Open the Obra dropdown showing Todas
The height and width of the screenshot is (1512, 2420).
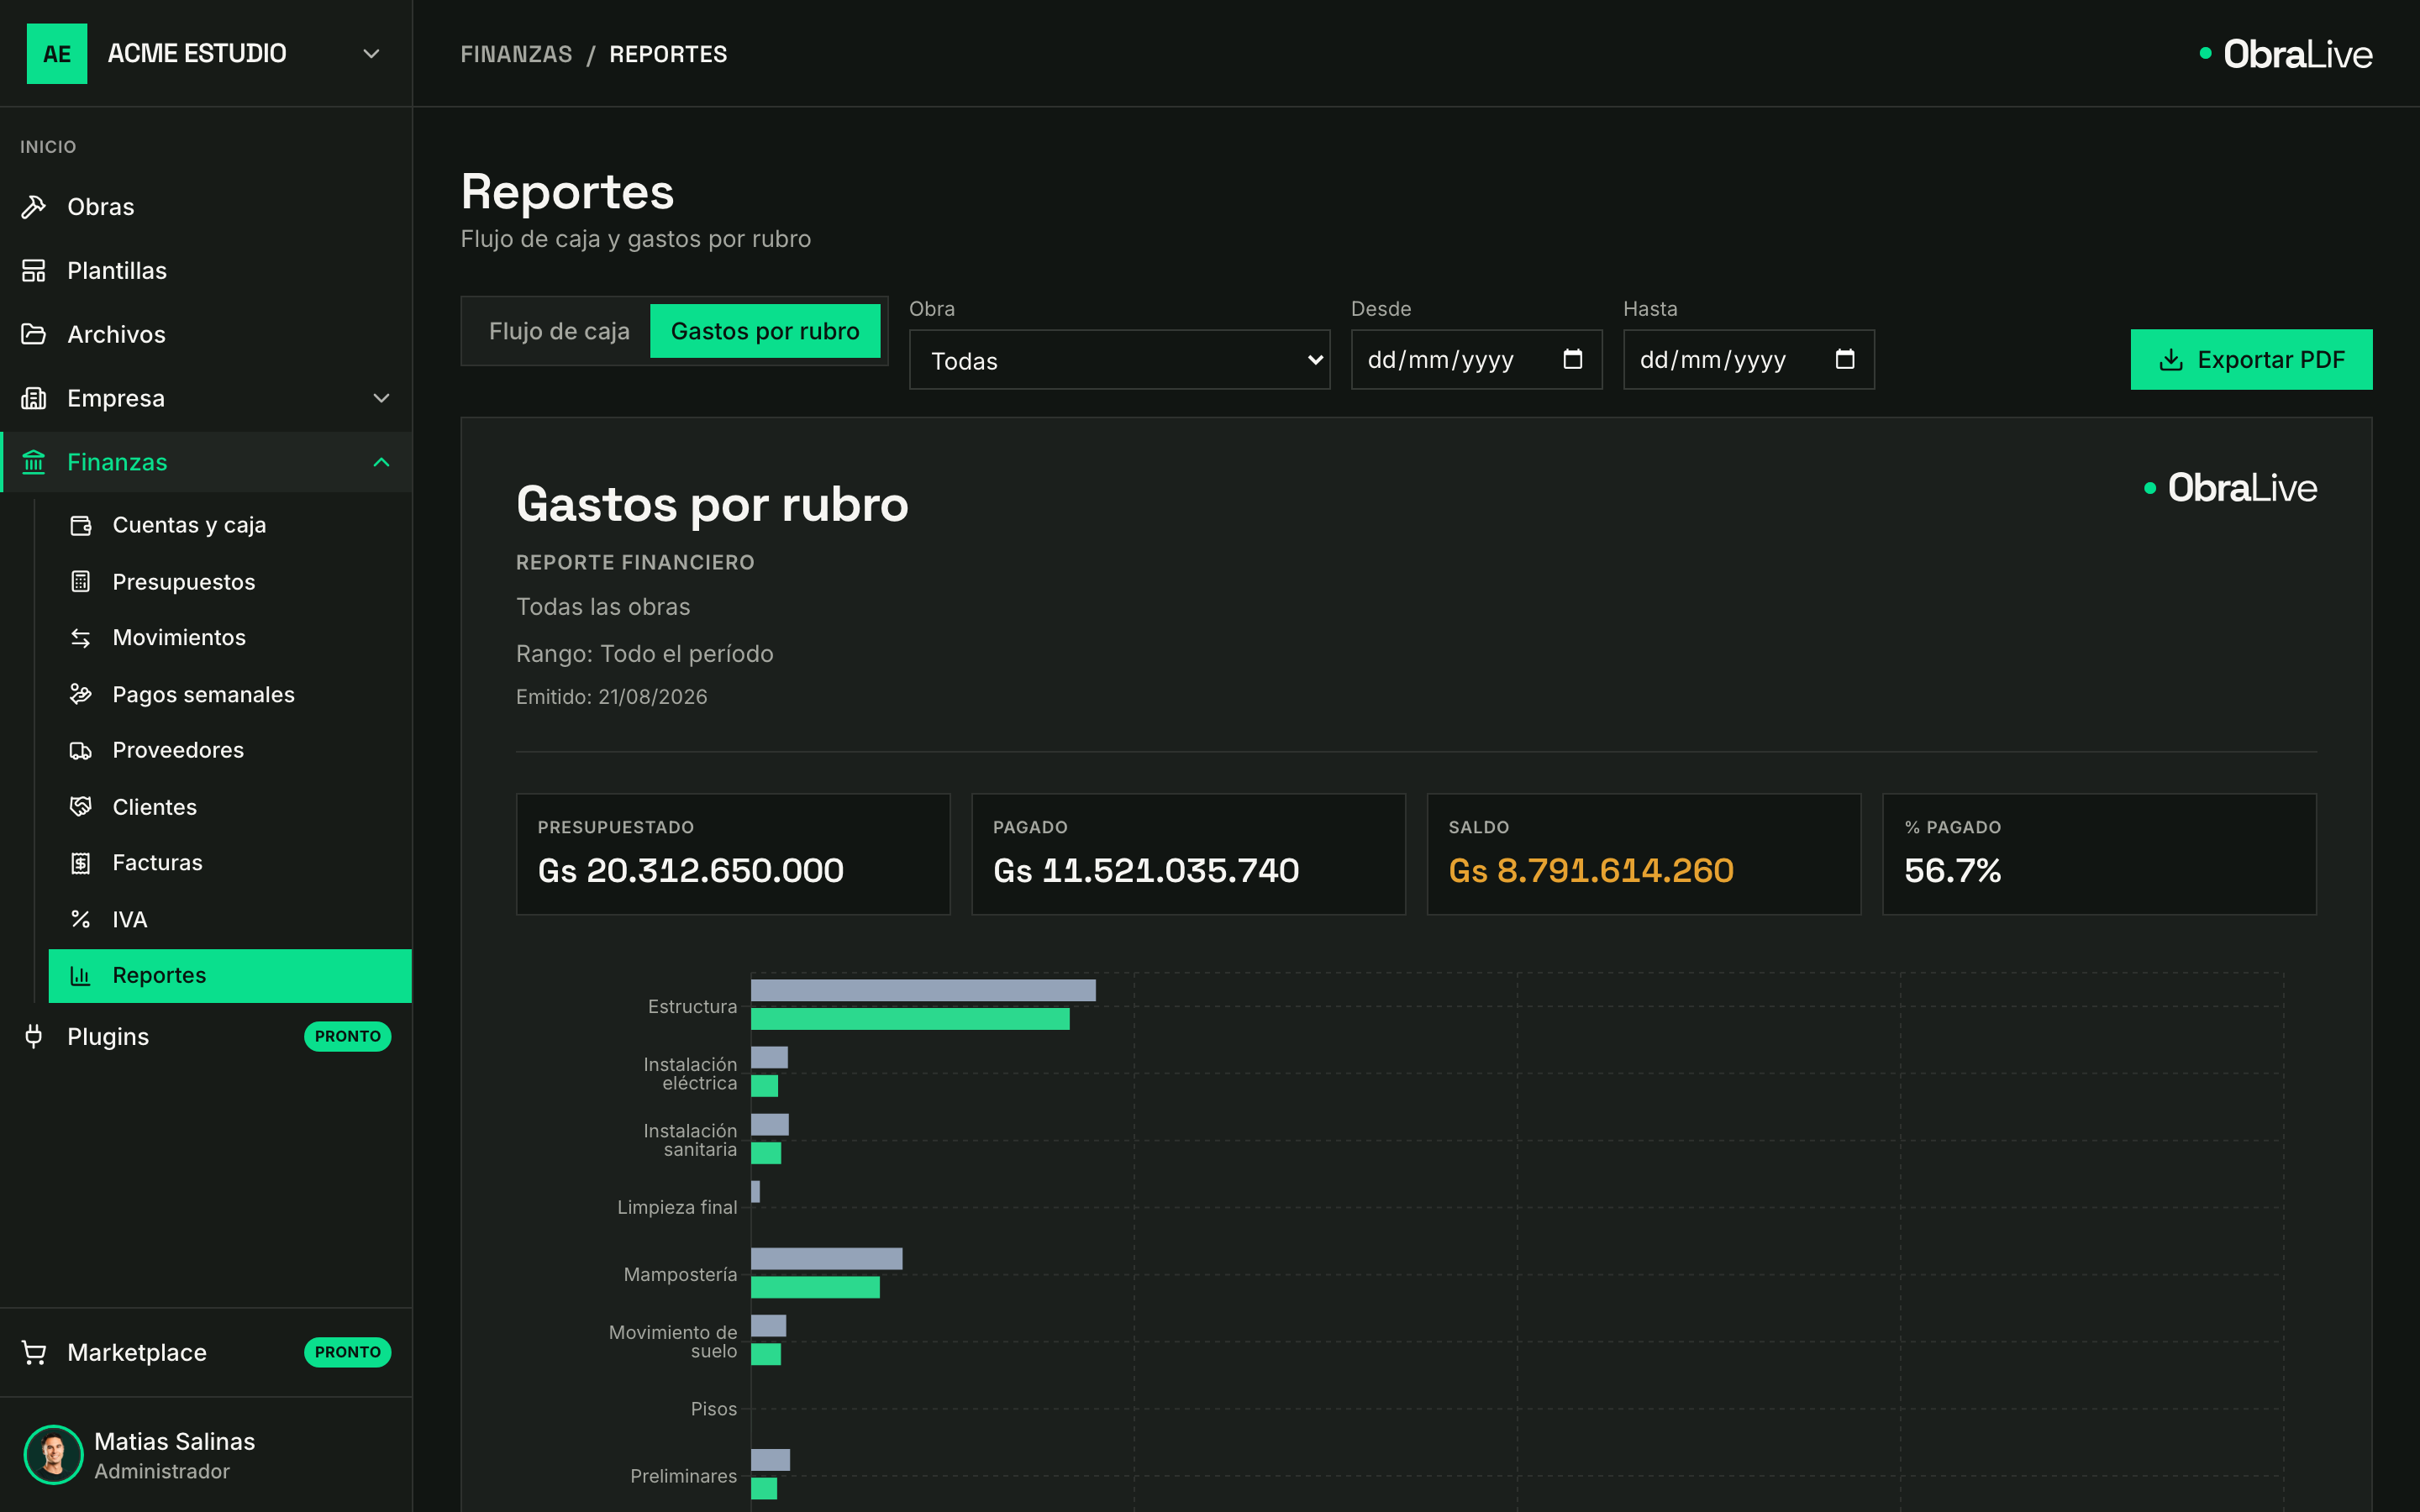click(x=1120, y=360)
